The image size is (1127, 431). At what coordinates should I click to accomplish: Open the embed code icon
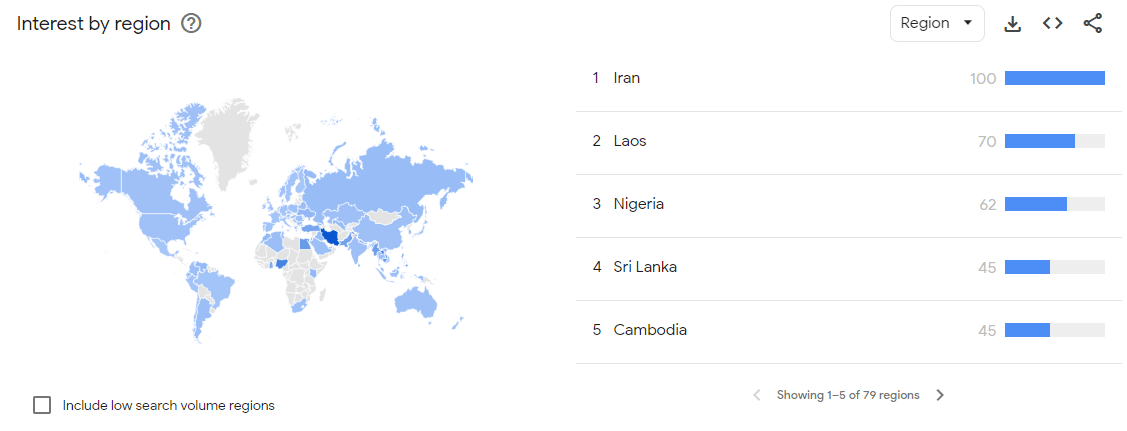click(x=1052, y=24)
